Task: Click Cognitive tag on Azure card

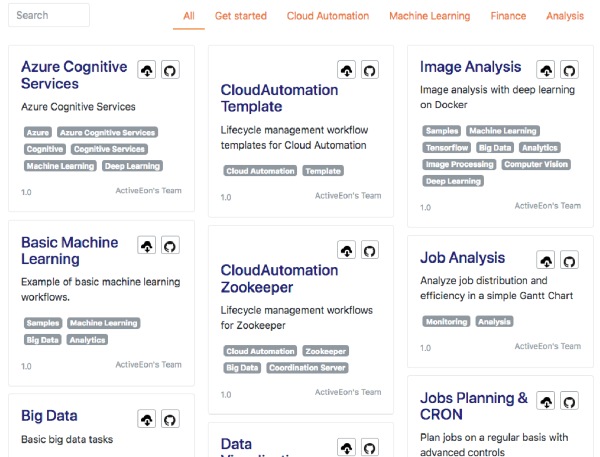Action: pos(45,149)
